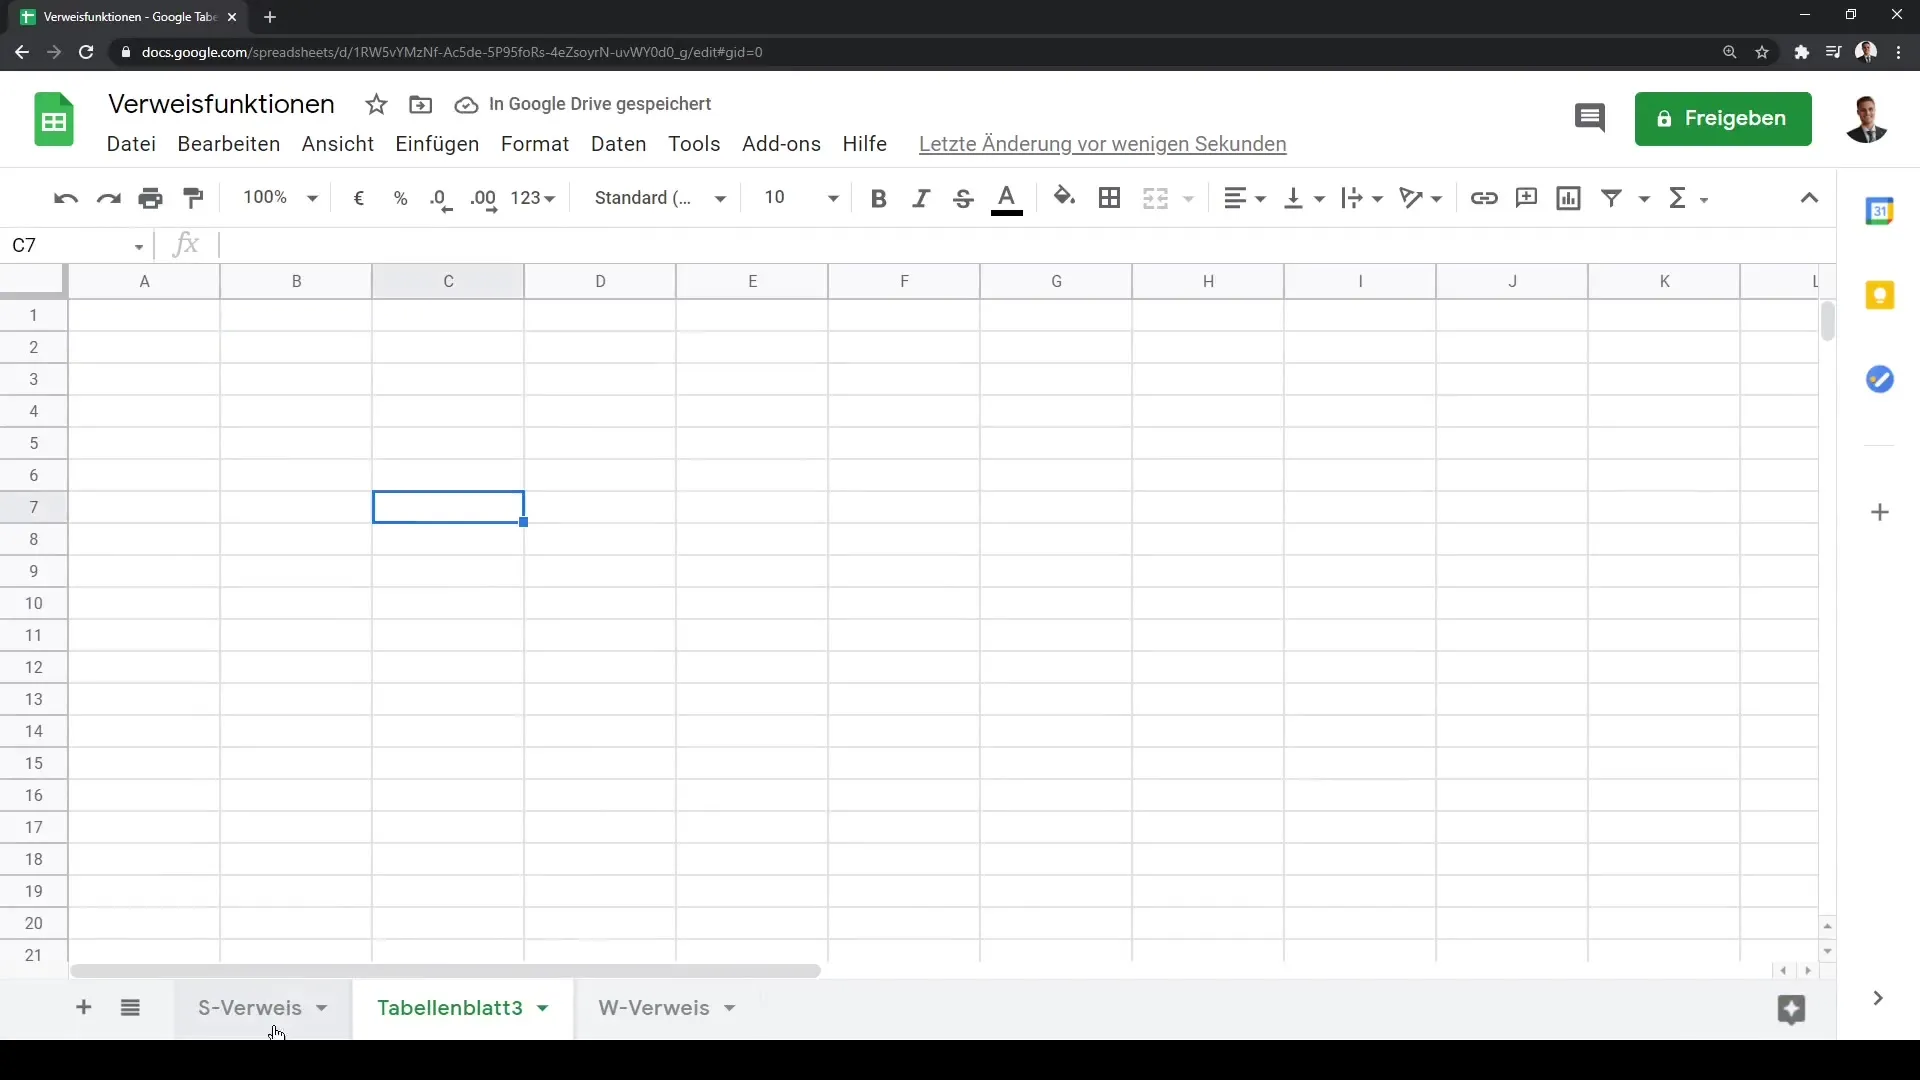The image size is (1920, 1080).
Task: Open Google Keep side panel
Action: [1880, 295]
